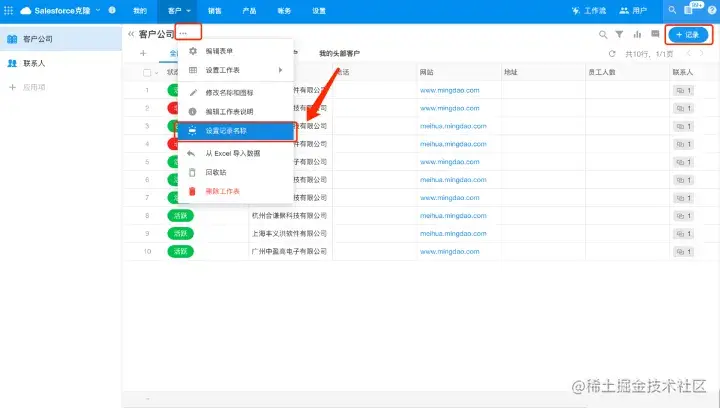The width and height of the screenshot is (720, 408).
Task: Open the Salesforce克隆 app name dropdown
Action: click(x=98, y=10)
